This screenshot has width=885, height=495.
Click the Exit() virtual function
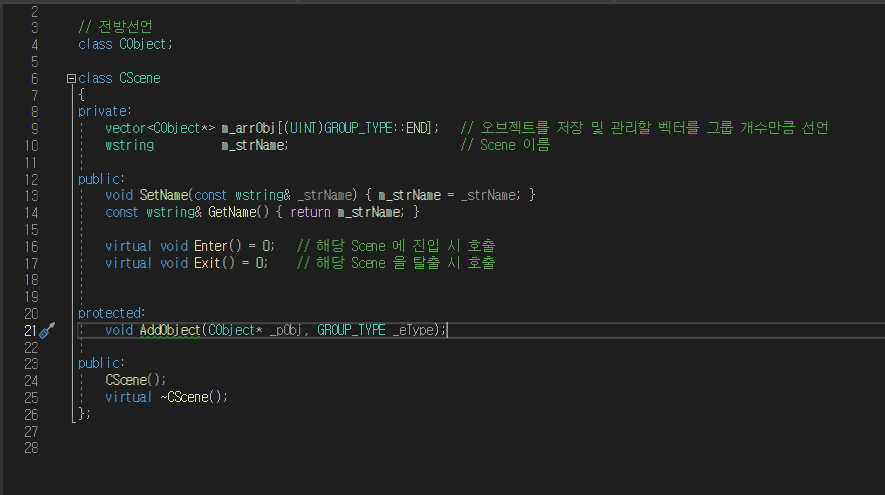pyautogui.click(x=214, y=263)
